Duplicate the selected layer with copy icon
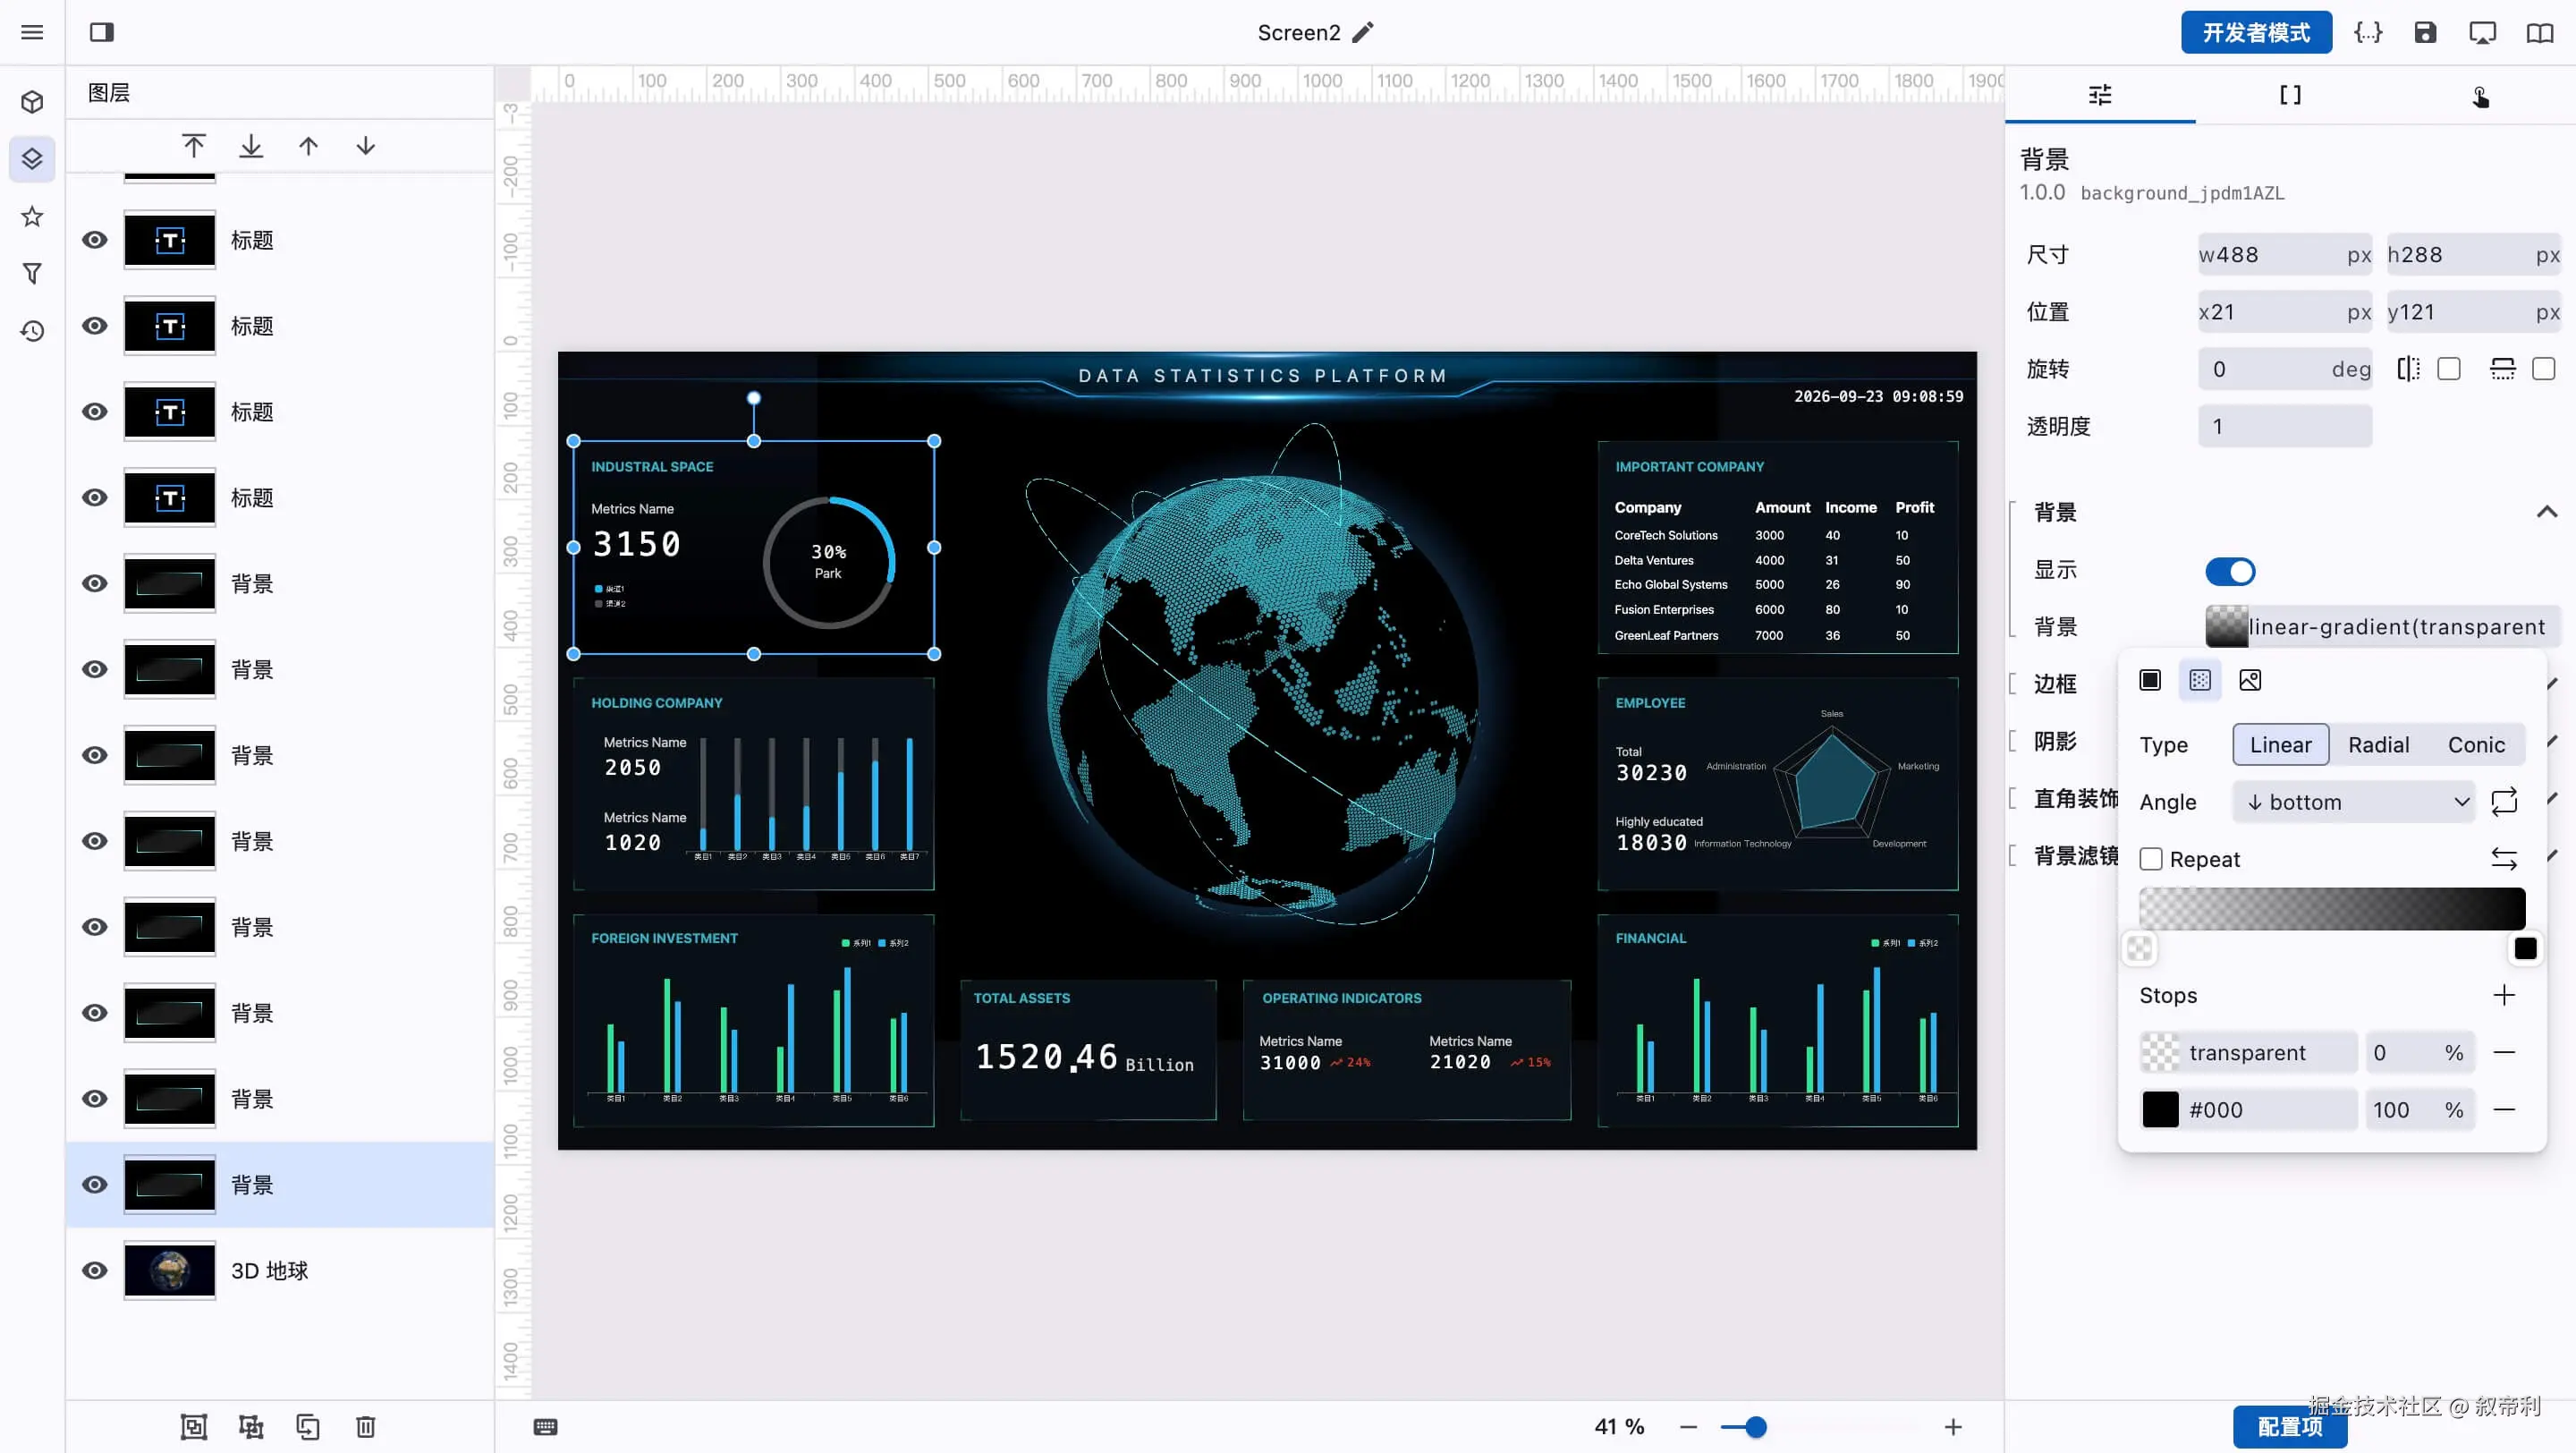2576x1453 pixels. [x=308, y=1427]
